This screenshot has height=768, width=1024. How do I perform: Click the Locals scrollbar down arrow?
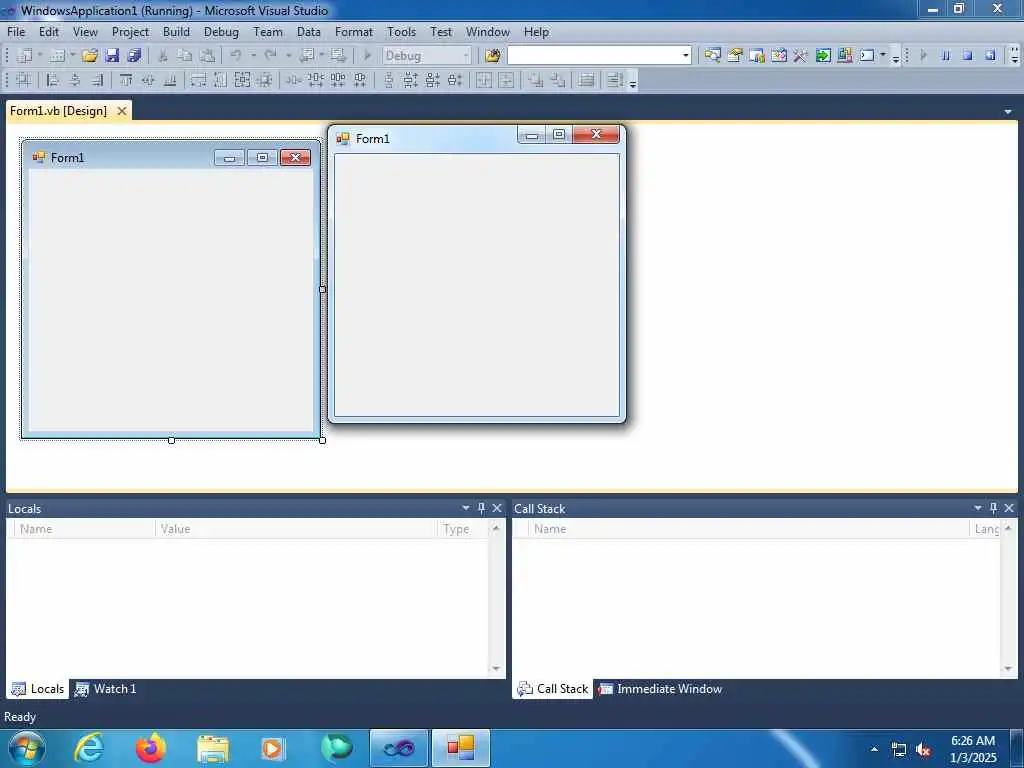tap(496, 669)
